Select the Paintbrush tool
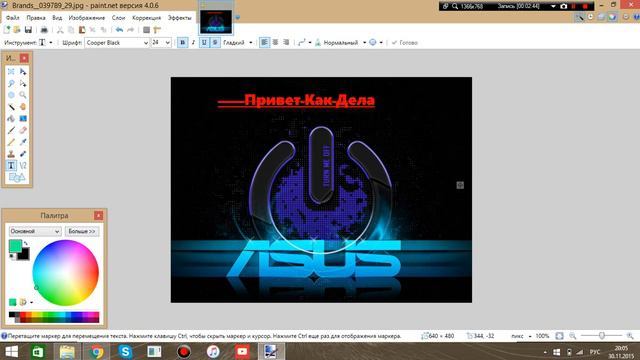 (11, 130)
